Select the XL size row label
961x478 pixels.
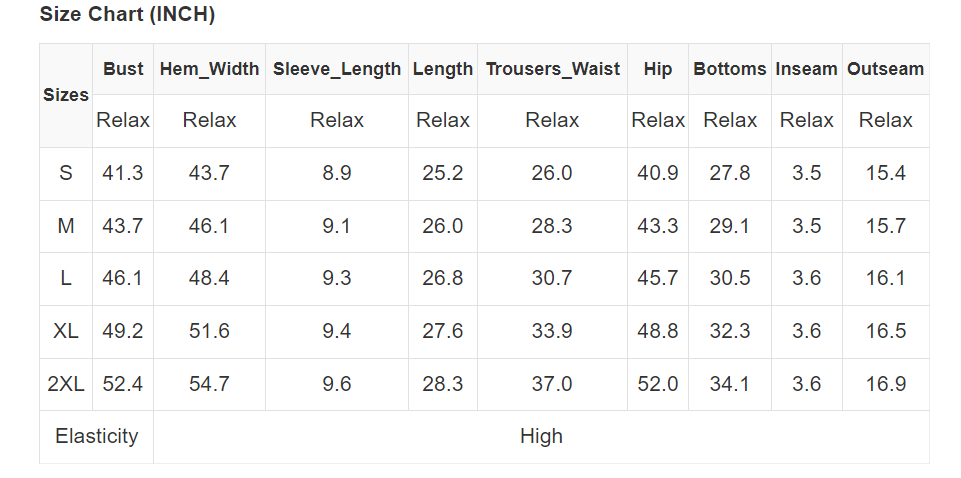(x=66, y=331)
